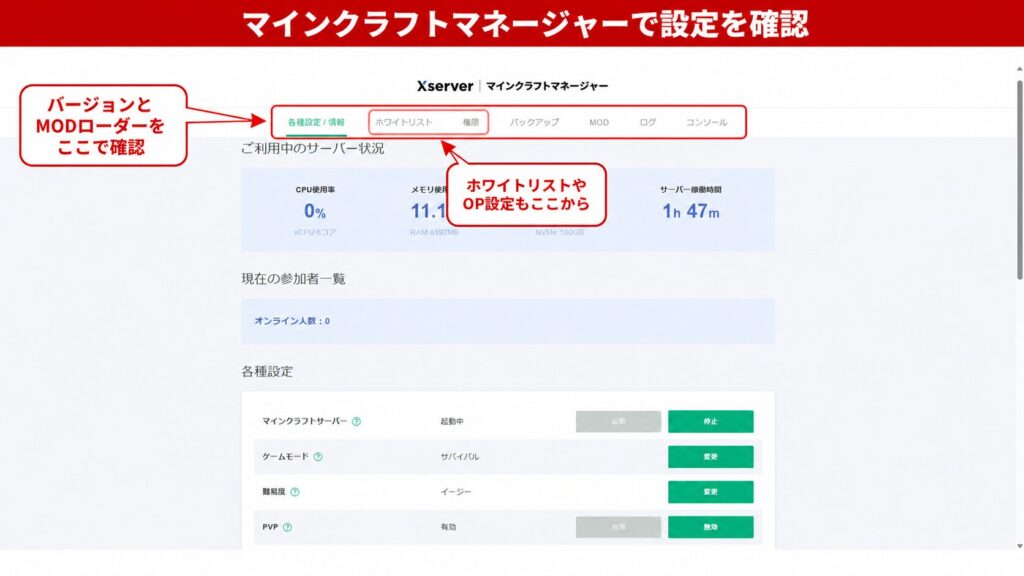
Task: Disable PVP with the 無効 button
Action: pyautogui.click(x=711, y=527)
